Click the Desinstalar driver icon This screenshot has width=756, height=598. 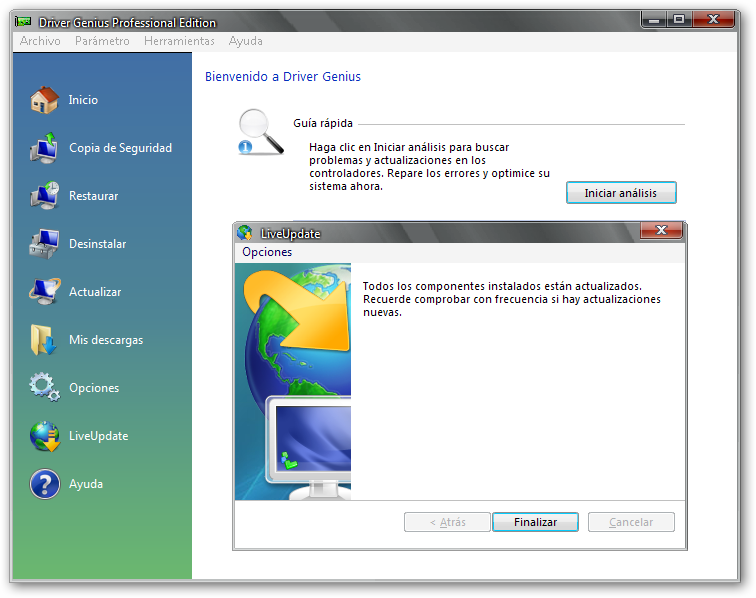click(45, 244)
